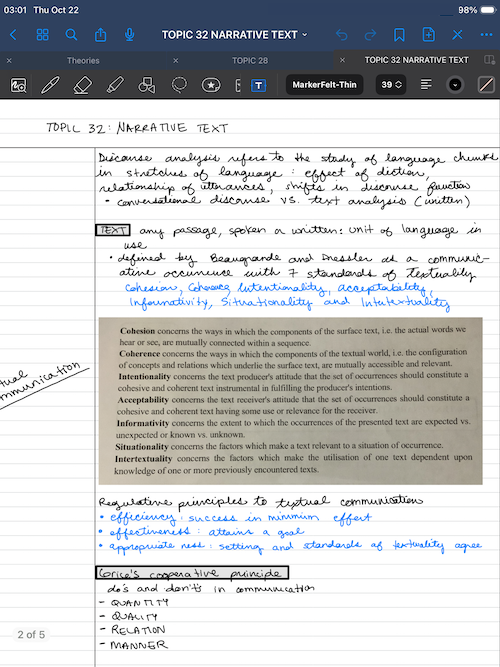Viewport: 500px width, 667px height.
Task: Tap the share/export icon
Action: 100,34
